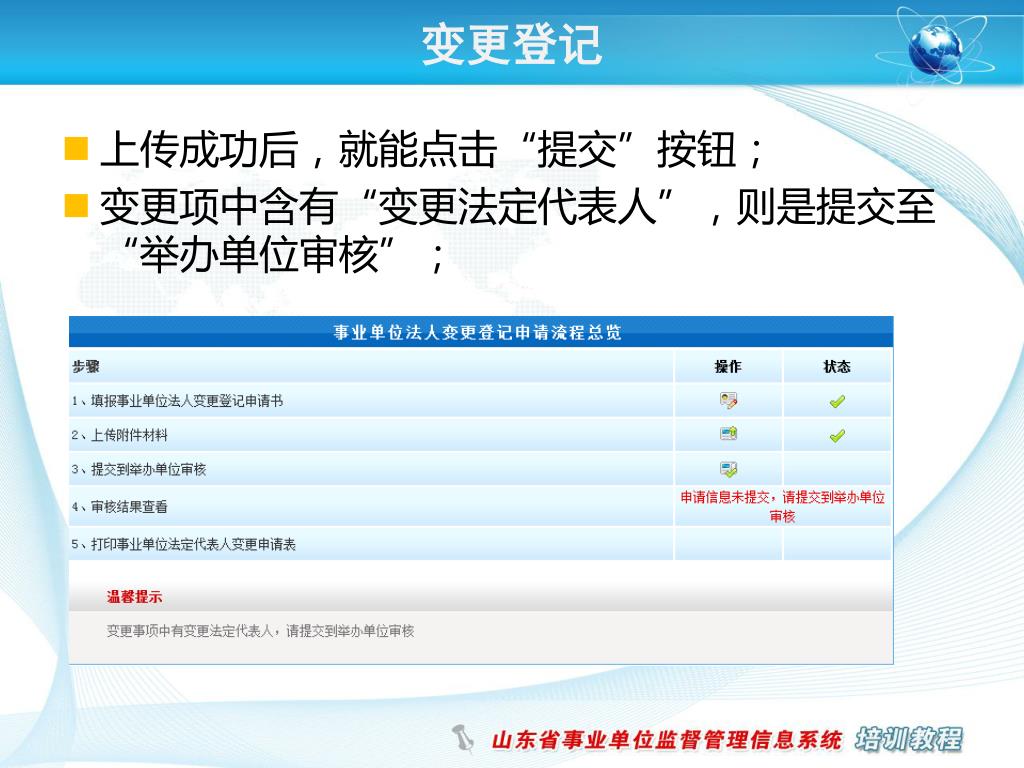The image size is (1024, 768).
Task: Click panel title 事业单位法人变更登记申请流程总览
Action: click(477, 332)
